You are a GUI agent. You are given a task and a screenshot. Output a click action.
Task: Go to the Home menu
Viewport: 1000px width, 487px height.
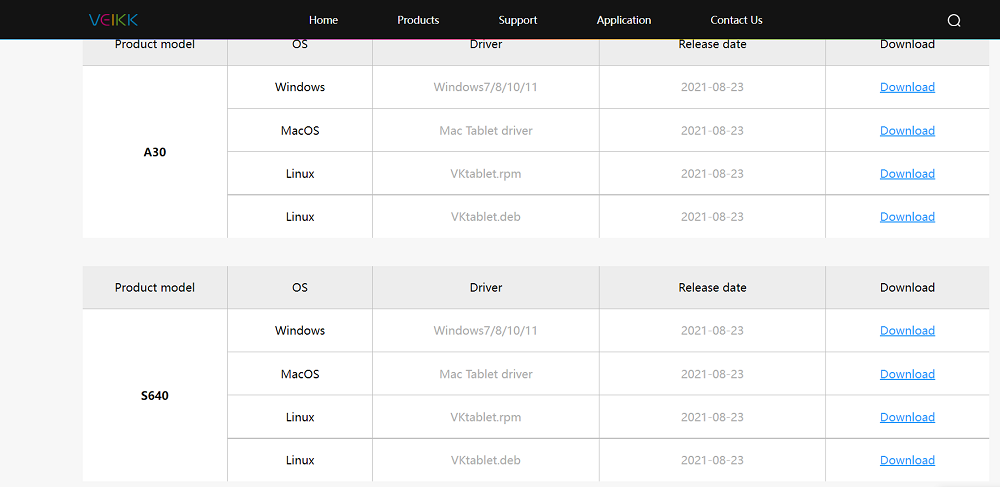click(323, 20)
